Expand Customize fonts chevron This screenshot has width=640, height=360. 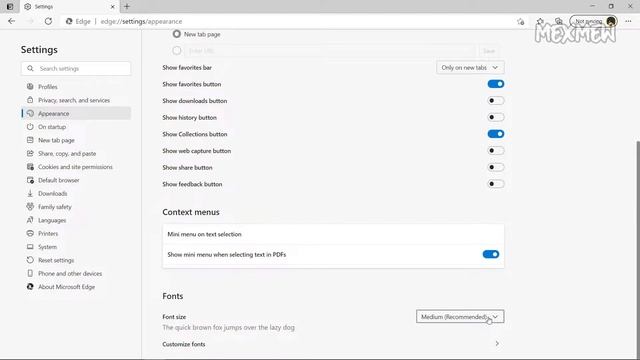tap(497, 344)
